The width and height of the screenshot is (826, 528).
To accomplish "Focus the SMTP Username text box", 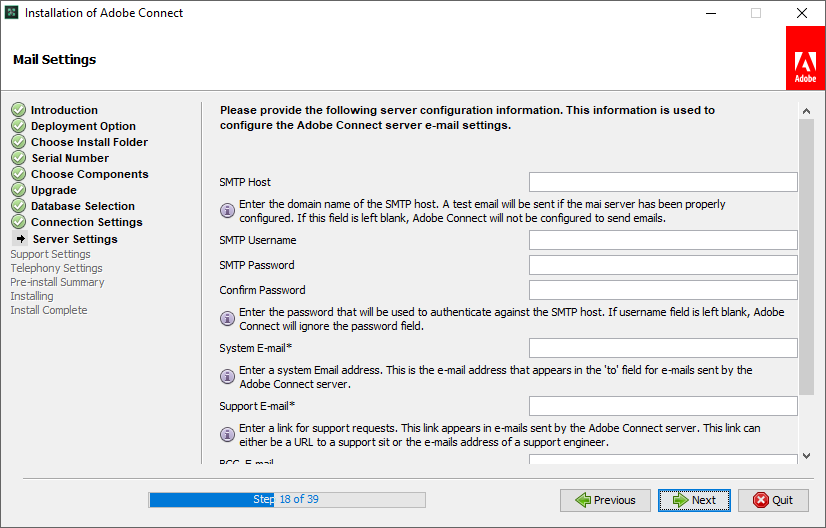I will coord(663,240).
